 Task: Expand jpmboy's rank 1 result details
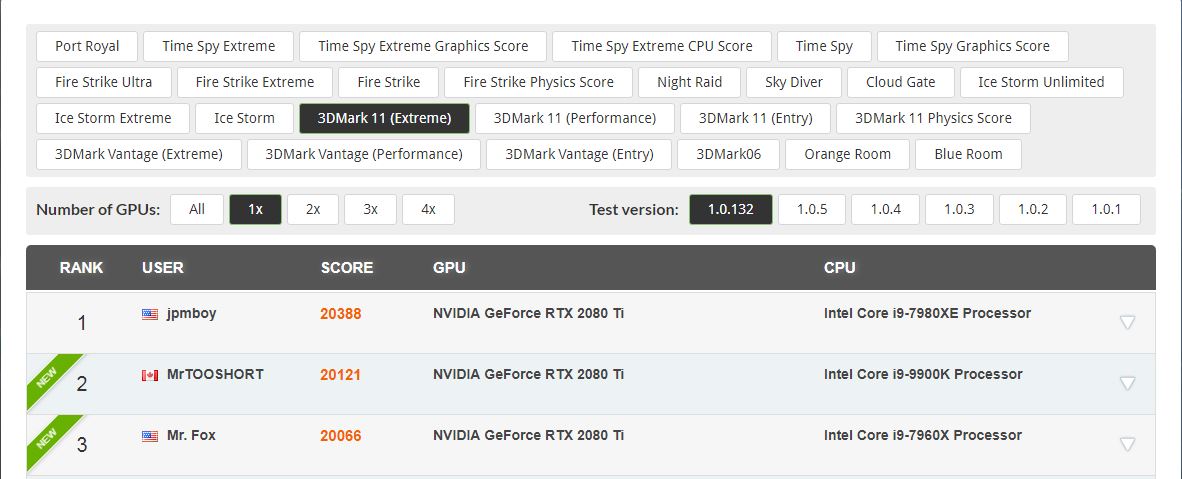pos(1127,322)
